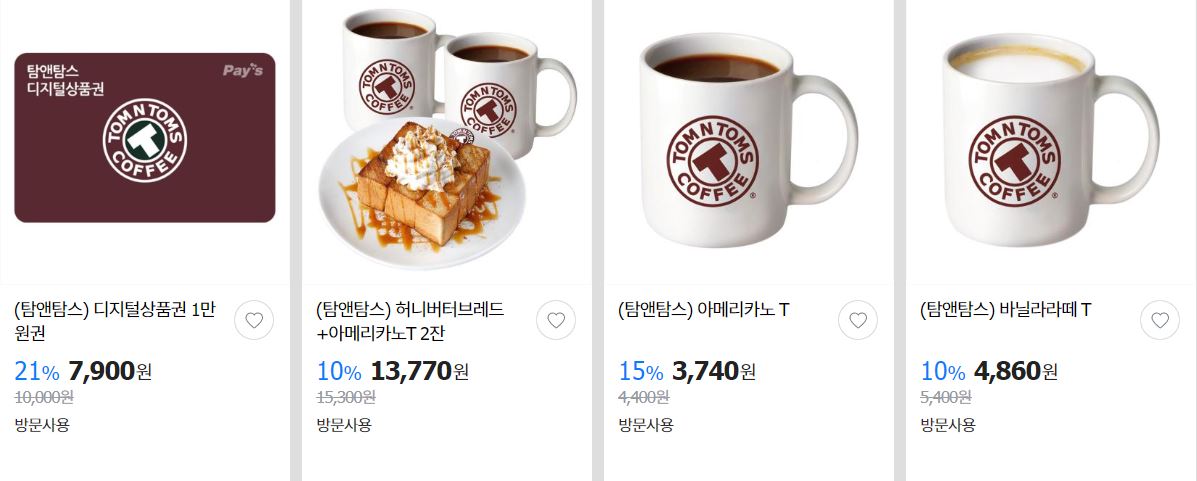This screenshot has height=481, width=1197.
Task: Open the (탐앤탐스) 아메리카노 T title link
Action: point(703,310)
